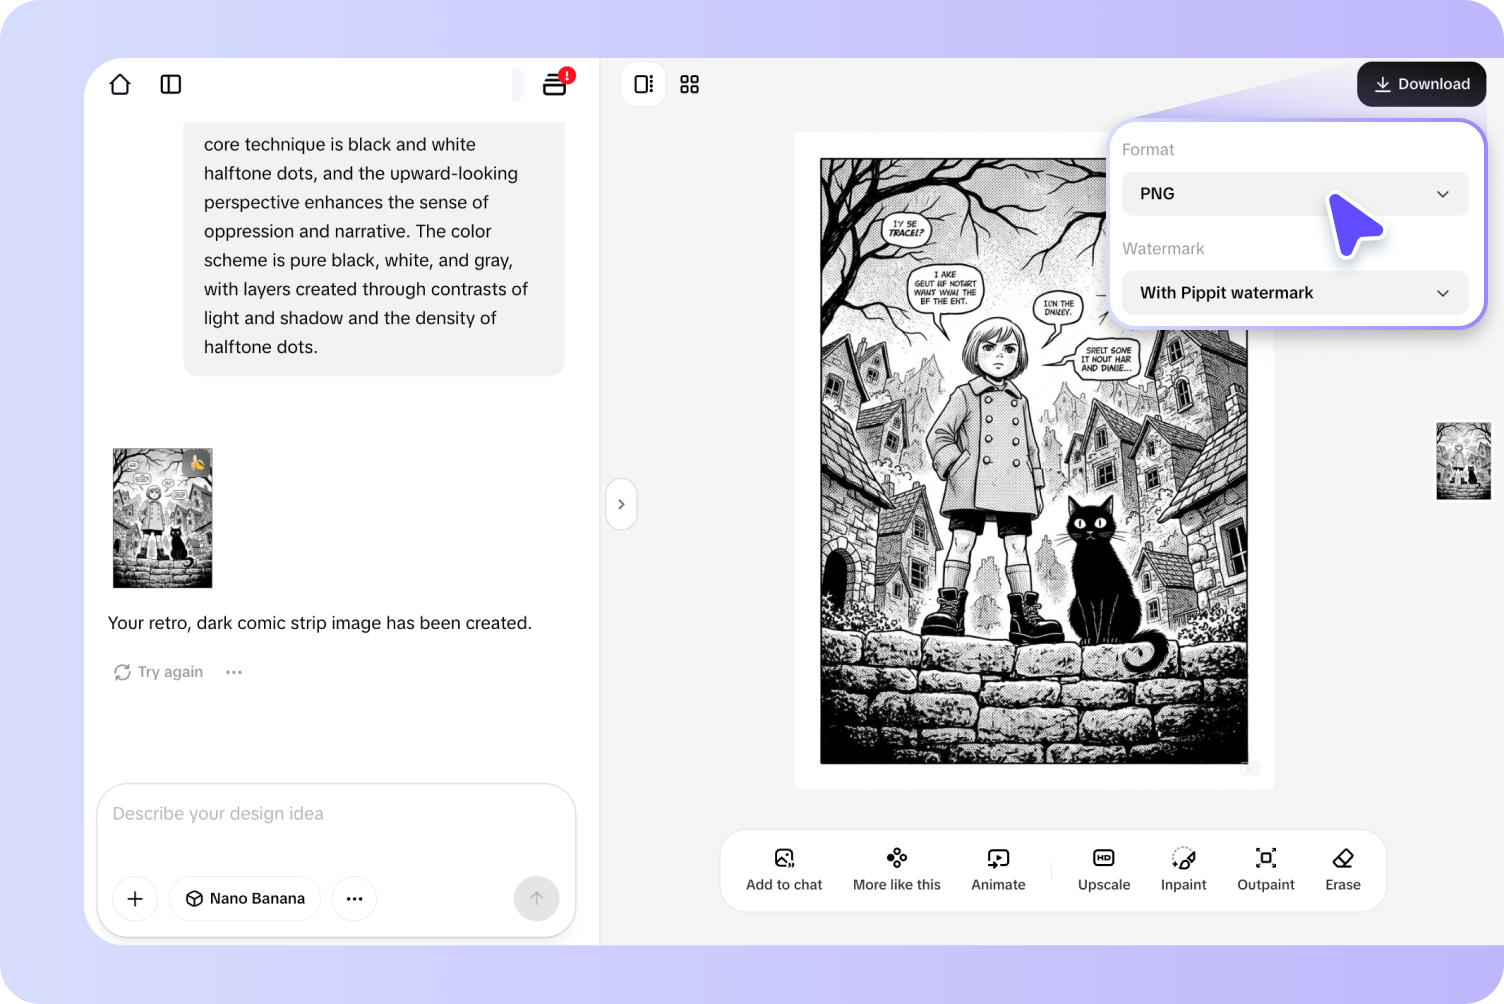Image resolution: width=1504 pixels, height=1004 pixels.
Task: Select More like this tool
Action: 897,870
